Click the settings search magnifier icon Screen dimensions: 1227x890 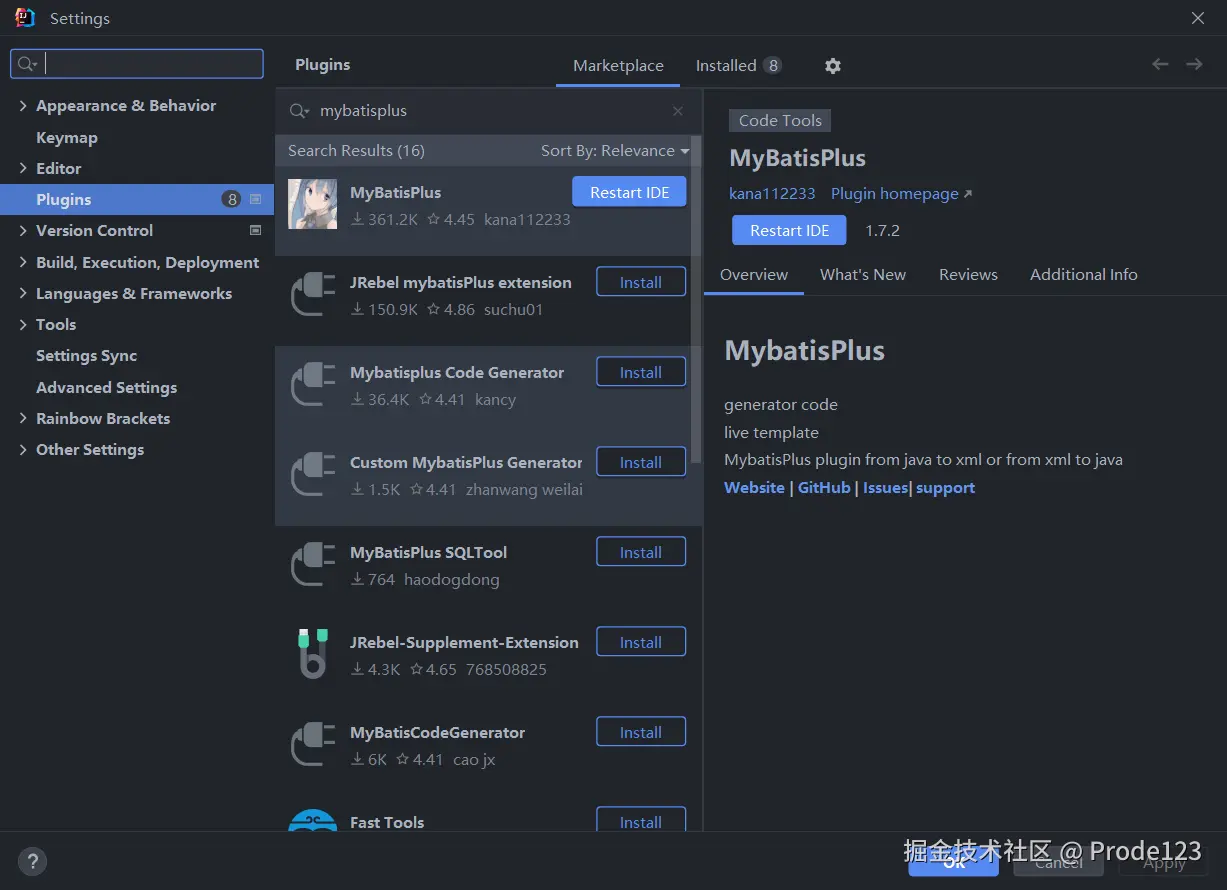click(x=27, y=64)
